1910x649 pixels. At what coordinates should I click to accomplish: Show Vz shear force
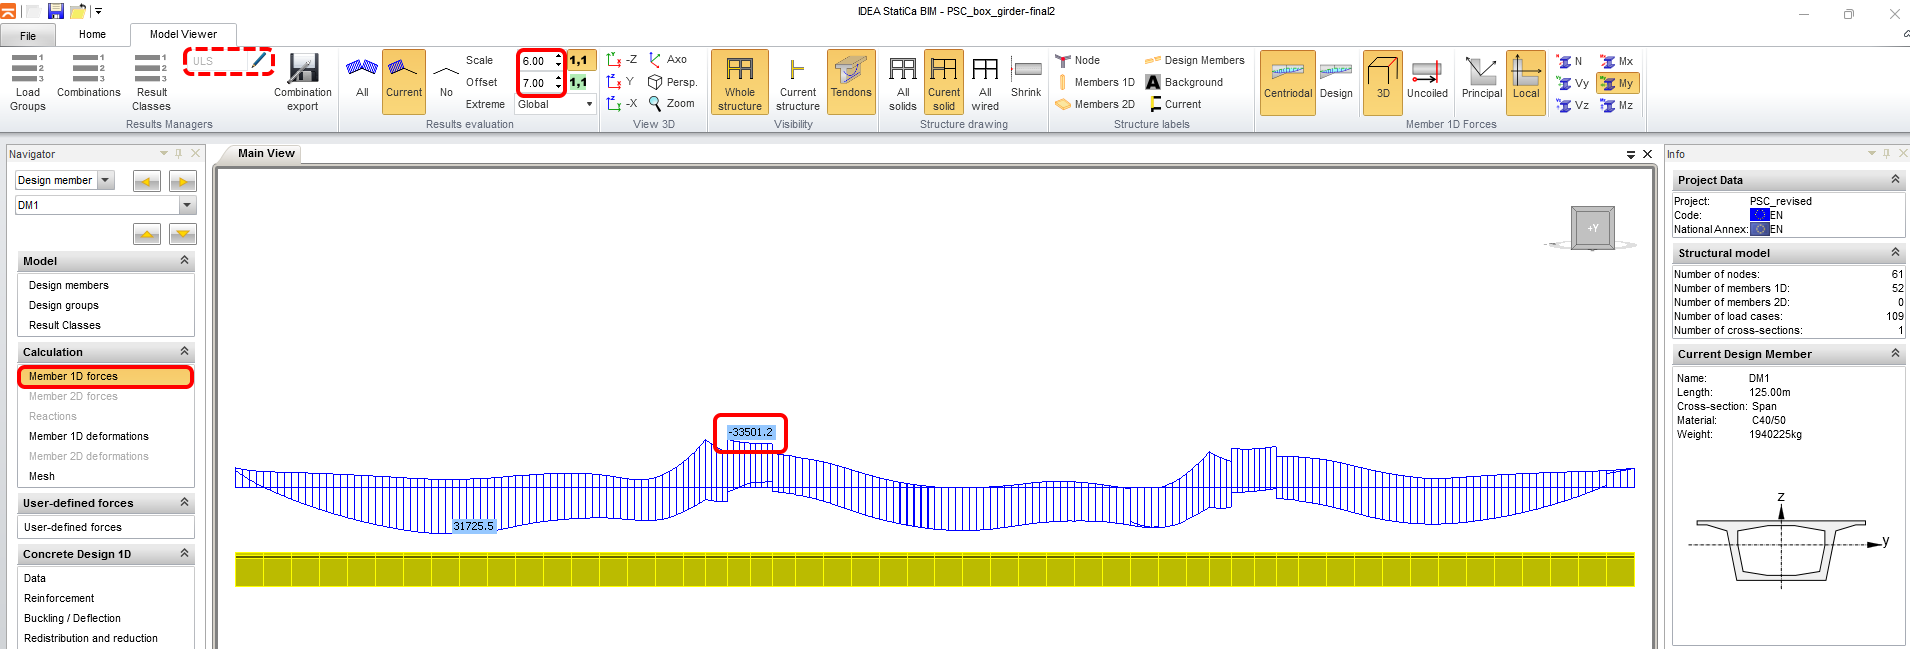pos(1572,106)
